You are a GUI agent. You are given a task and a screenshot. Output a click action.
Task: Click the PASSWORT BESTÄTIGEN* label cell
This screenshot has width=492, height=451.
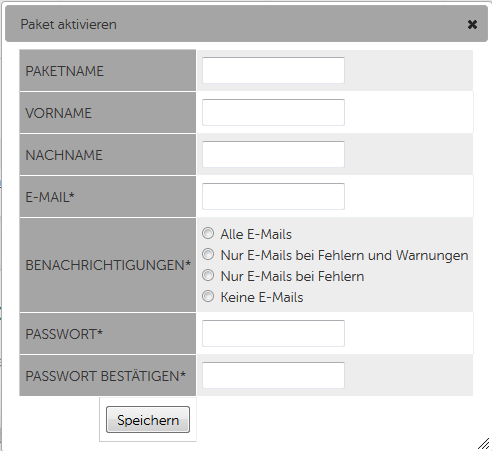point(108,376)
